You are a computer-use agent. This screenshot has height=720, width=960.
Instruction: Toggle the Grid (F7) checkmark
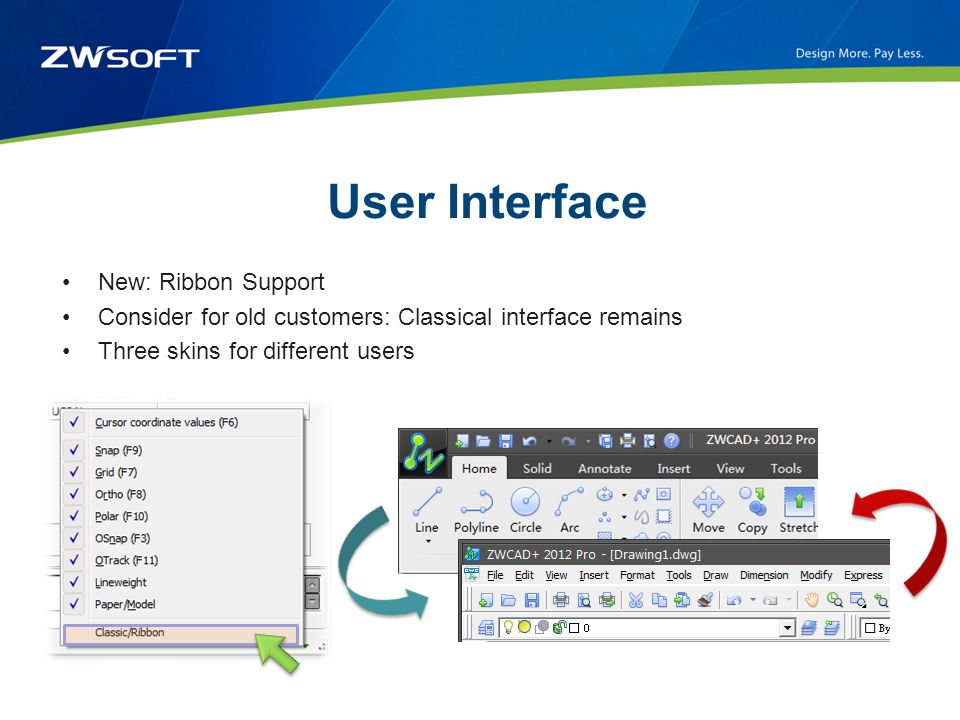pos(75,472)
